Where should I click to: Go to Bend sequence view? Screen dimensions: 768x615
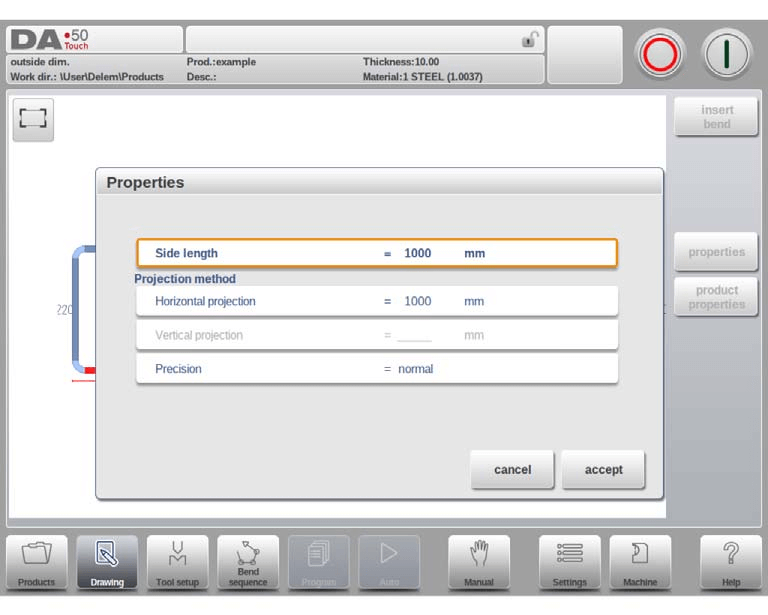(248, 563)
